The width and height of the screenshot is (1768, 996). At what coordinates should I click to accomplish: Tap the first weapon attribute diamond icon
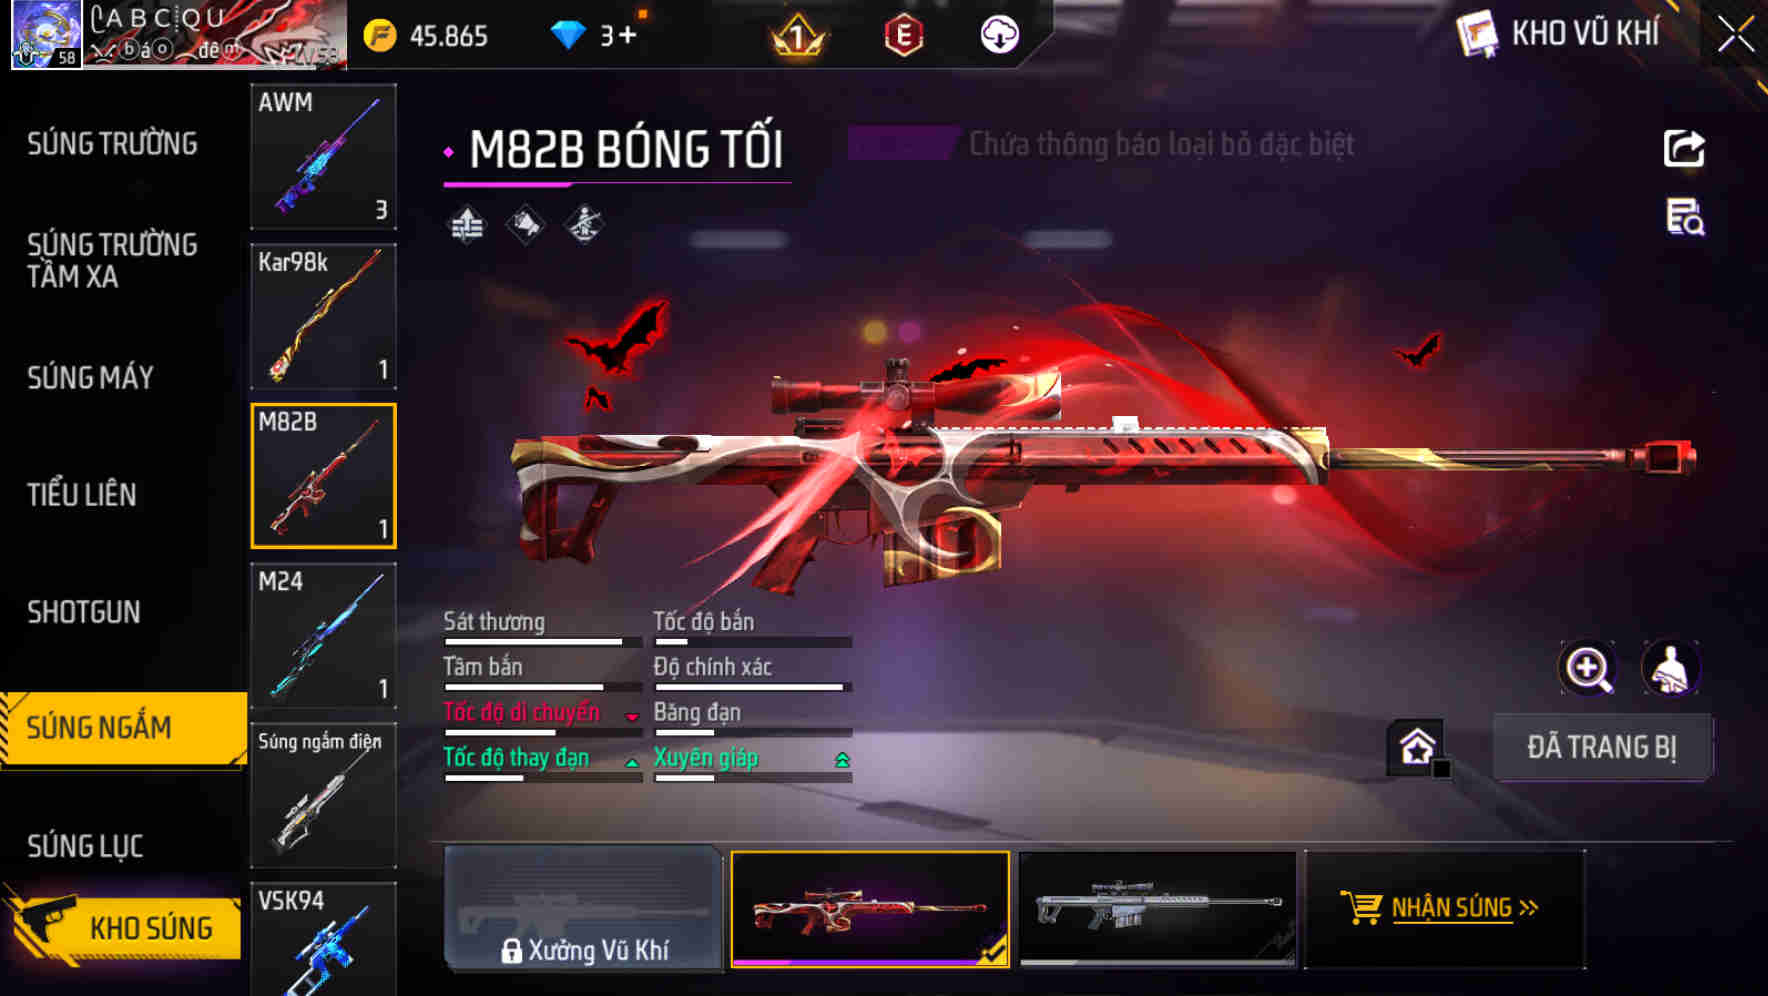pyautogui.click(x=467, y=225)
